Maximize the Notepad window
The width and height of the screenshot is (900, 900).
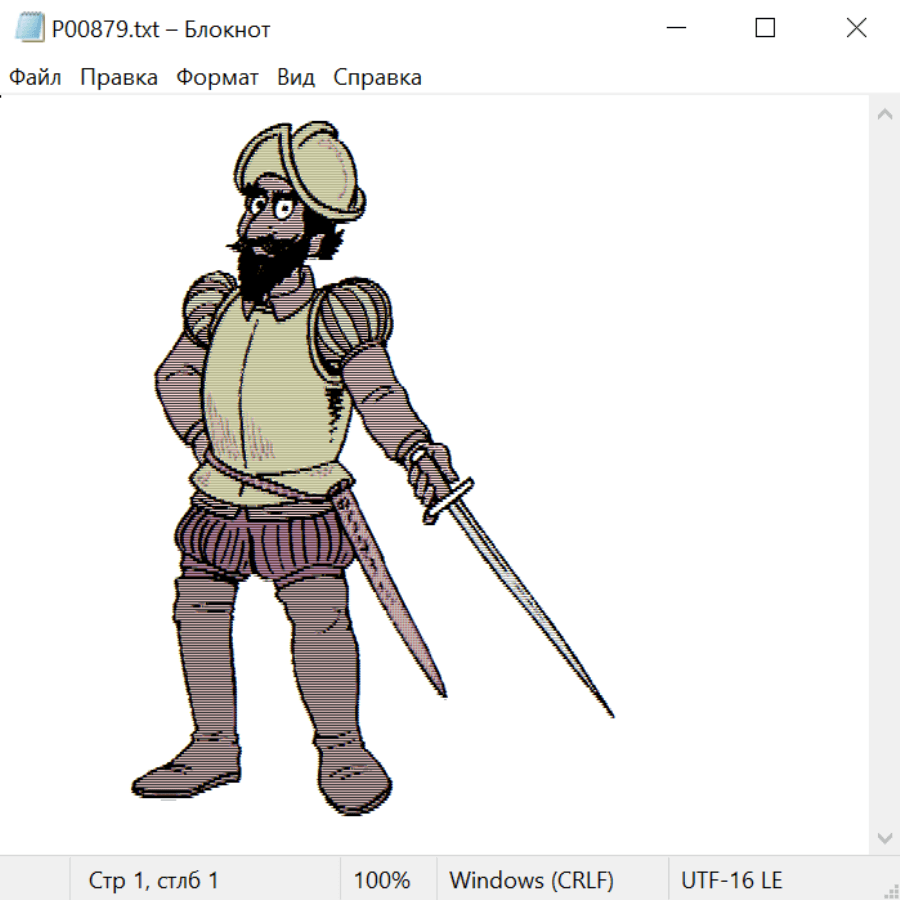pos(765,29)
